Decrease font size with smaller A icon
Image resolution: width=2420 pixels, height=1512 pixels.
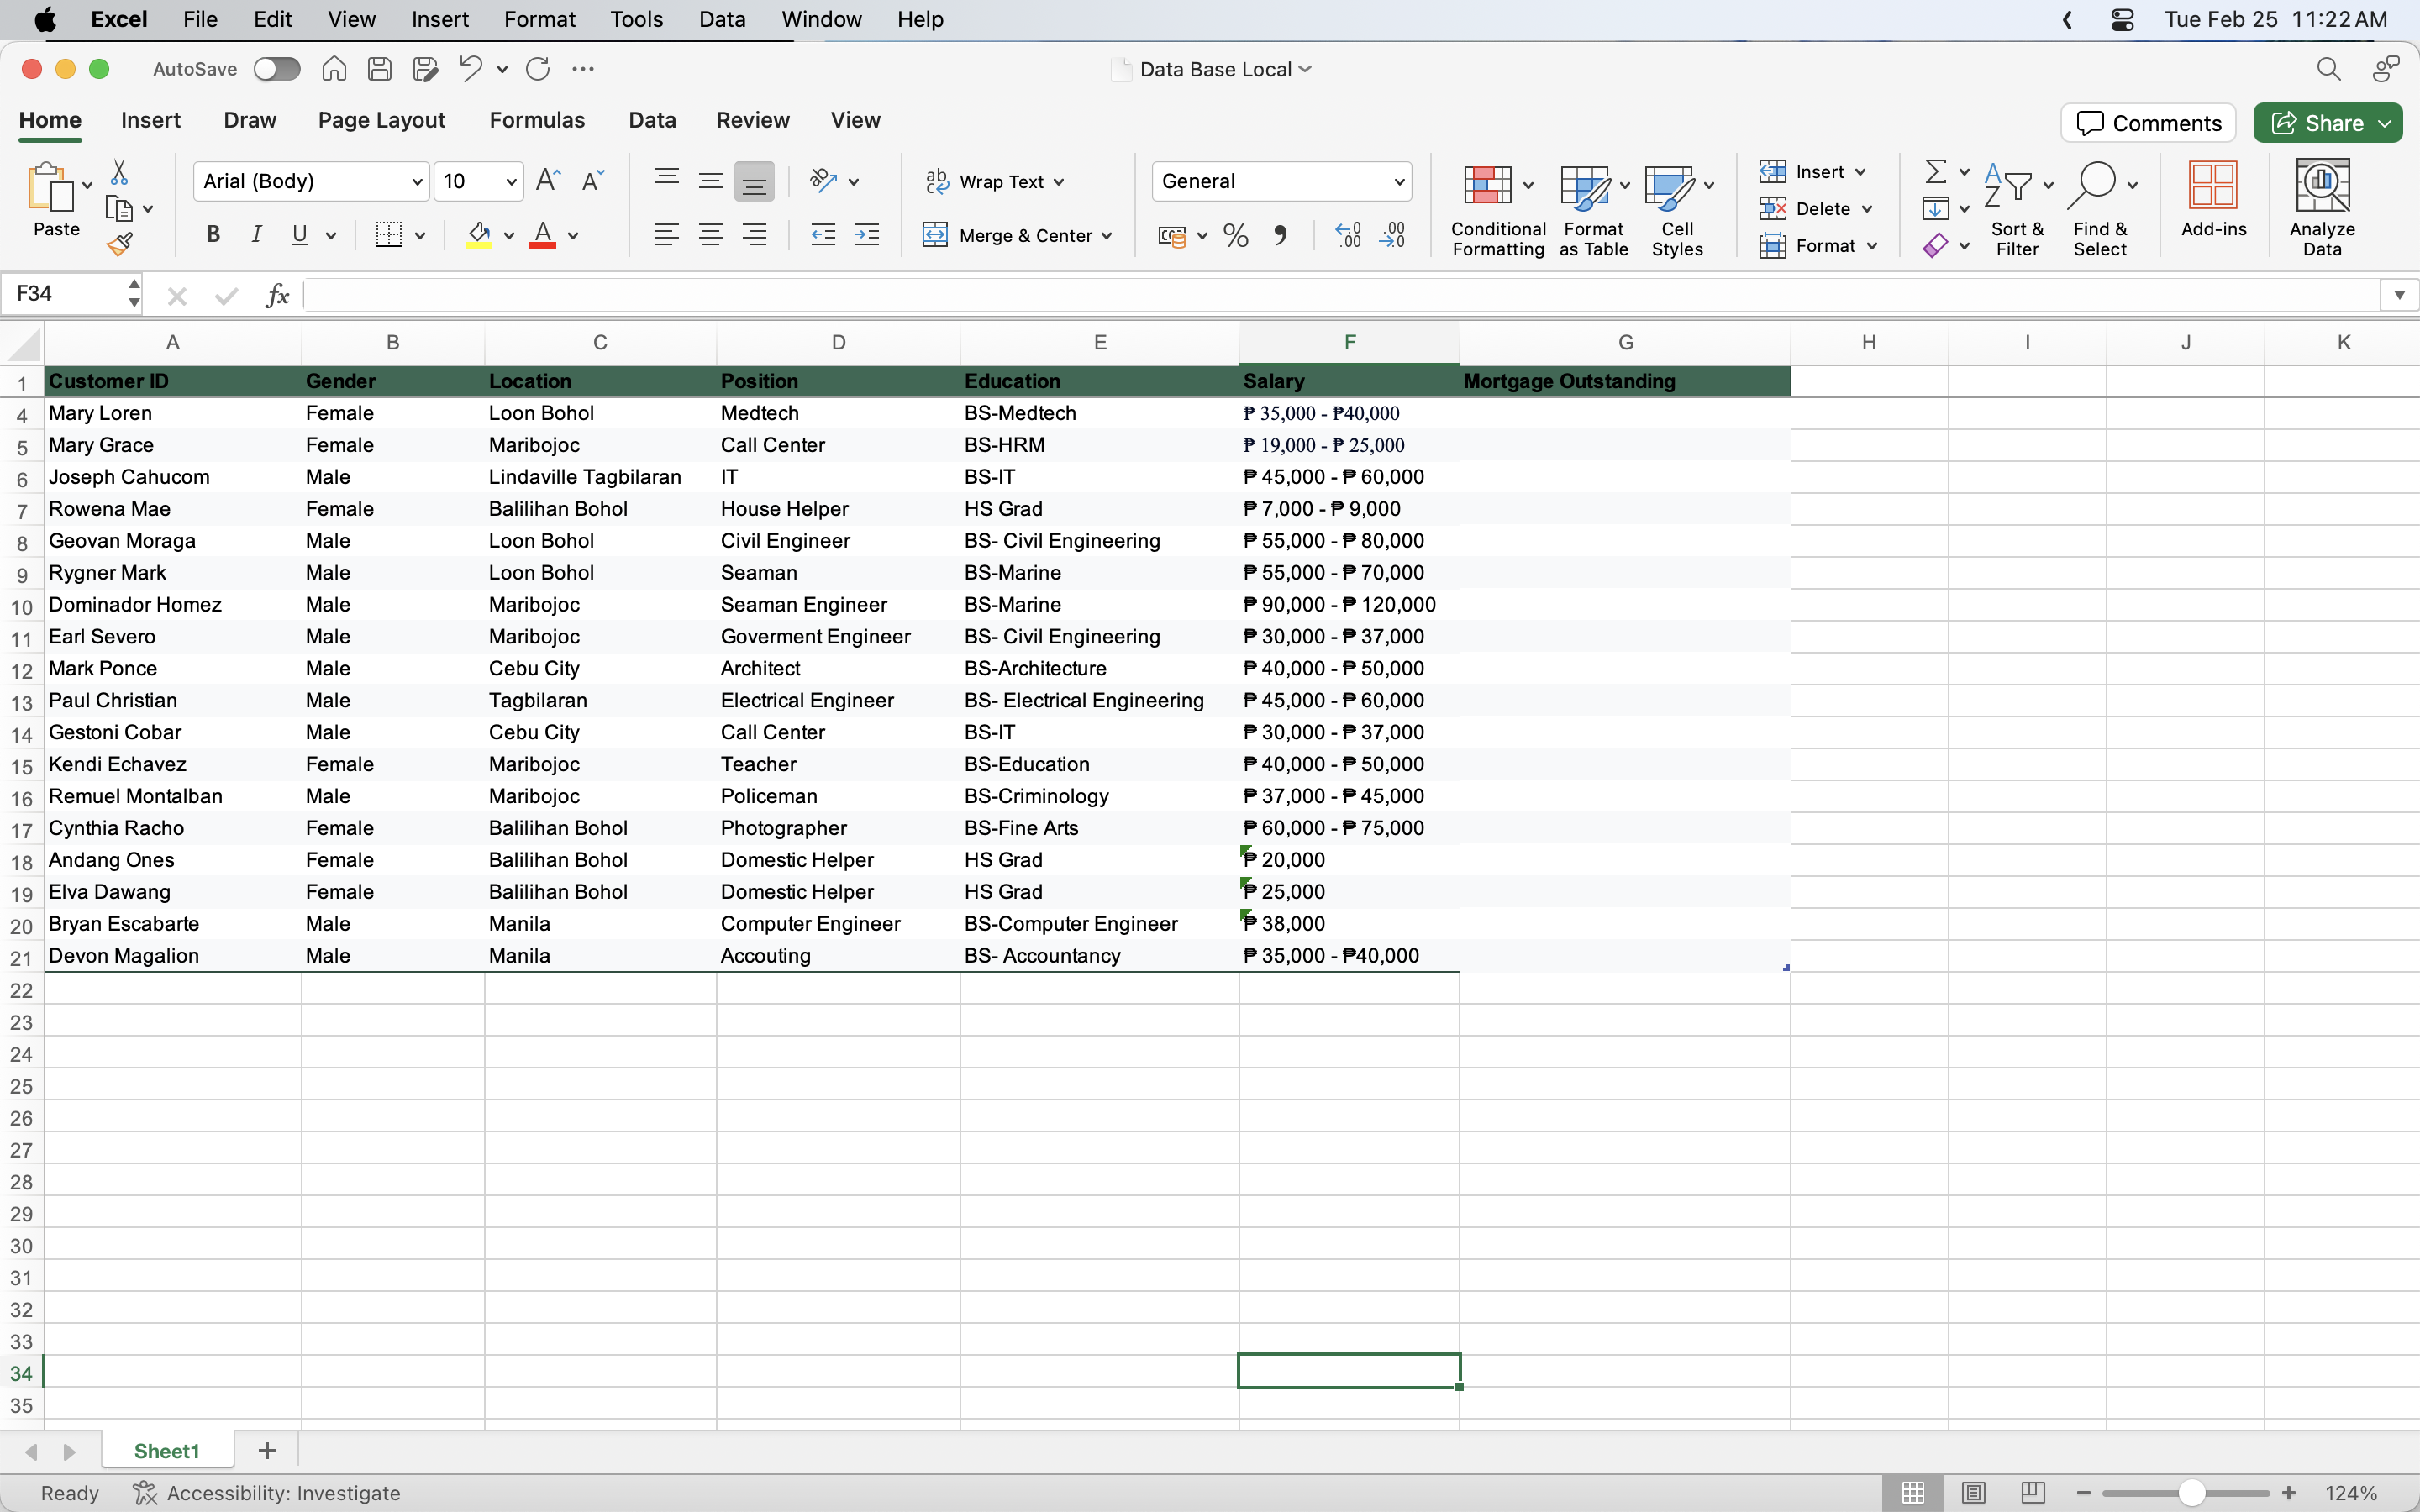tap(593, 180)
